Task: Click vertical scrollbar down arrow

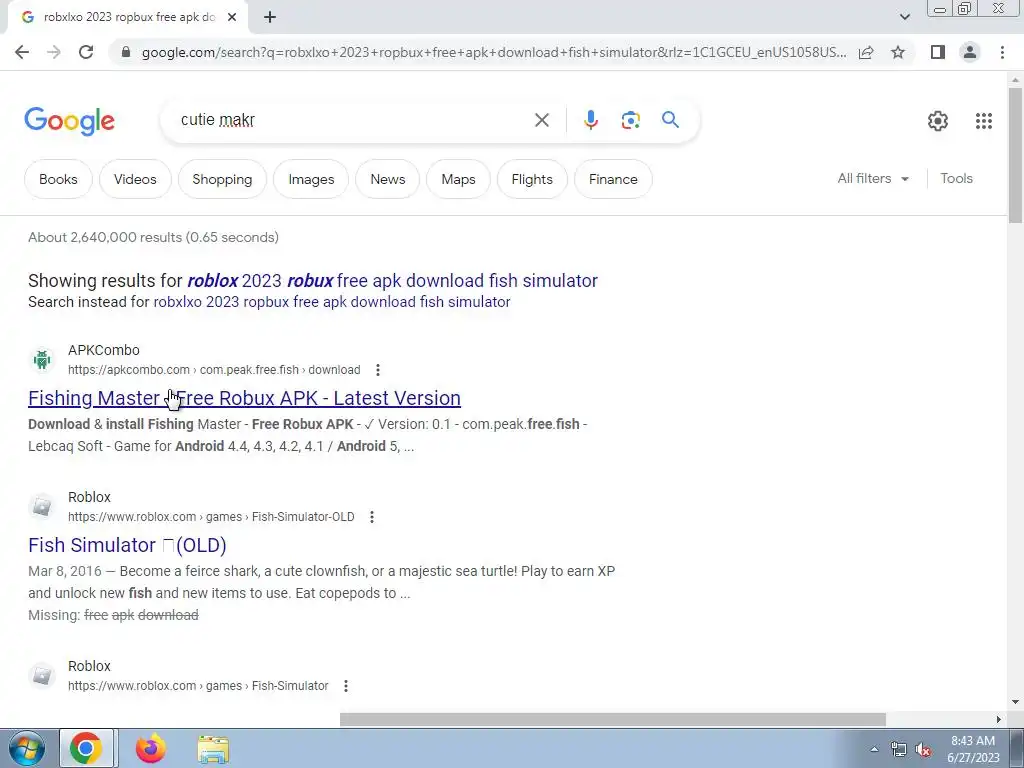Action: (x=1015, y=703)
